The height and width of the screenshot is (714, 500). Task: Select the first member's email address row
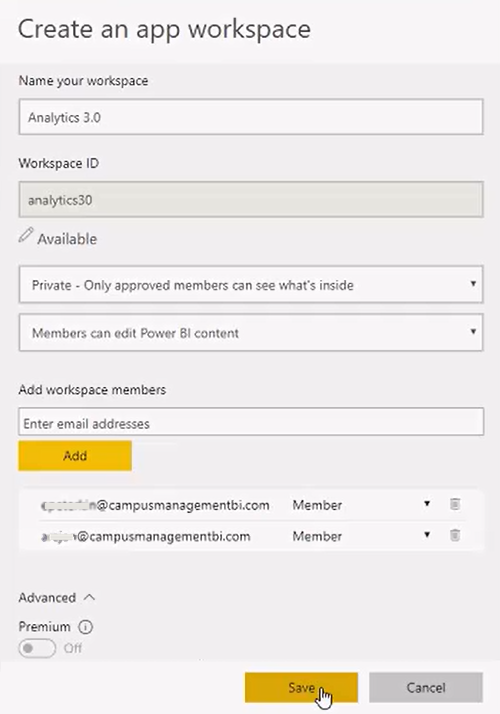pos(251,505)
